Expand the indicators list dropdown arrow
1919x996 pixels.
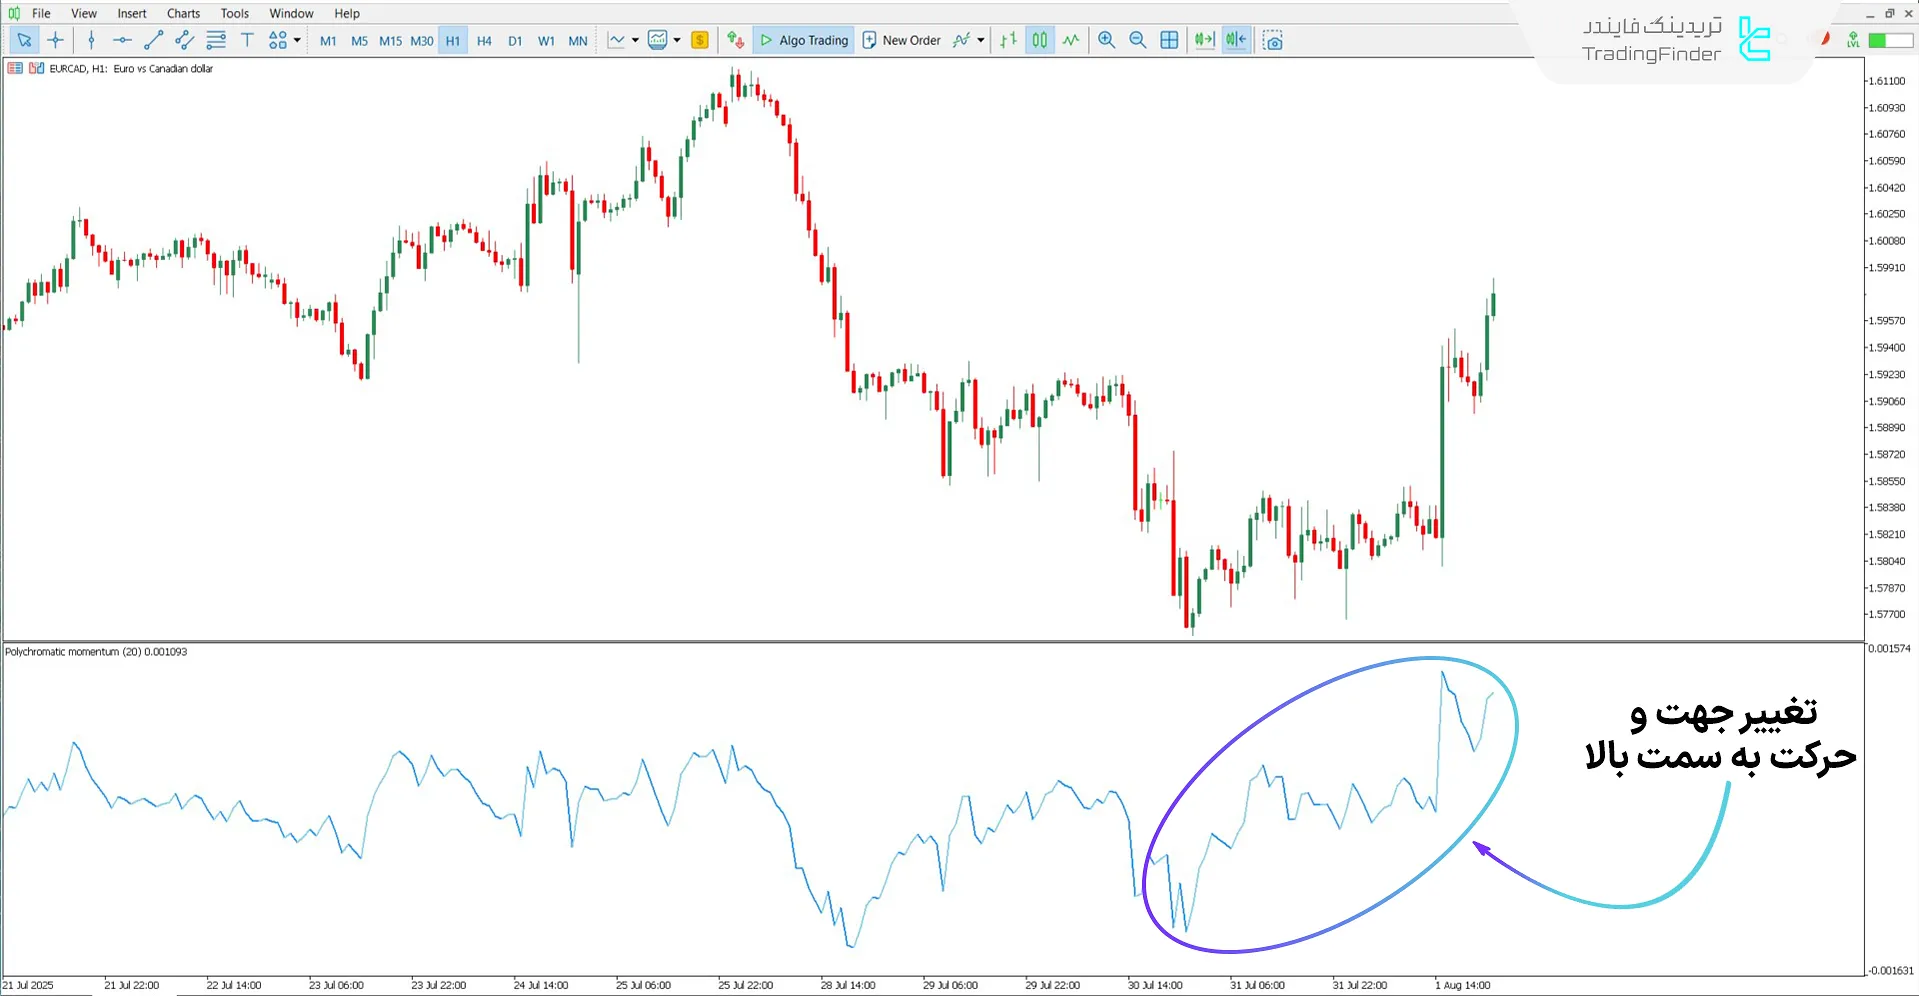981,41
